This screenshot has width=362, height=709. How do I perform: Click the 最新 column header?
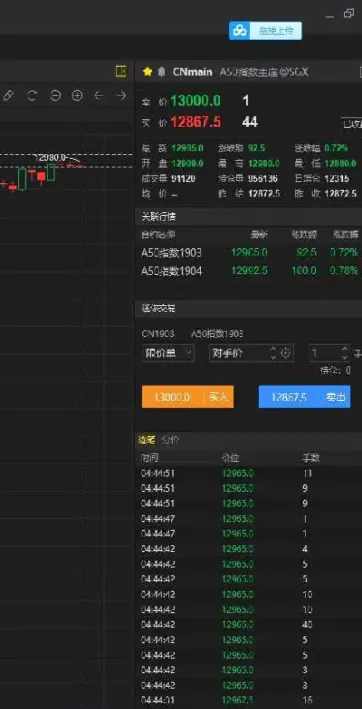coord(259,235)
